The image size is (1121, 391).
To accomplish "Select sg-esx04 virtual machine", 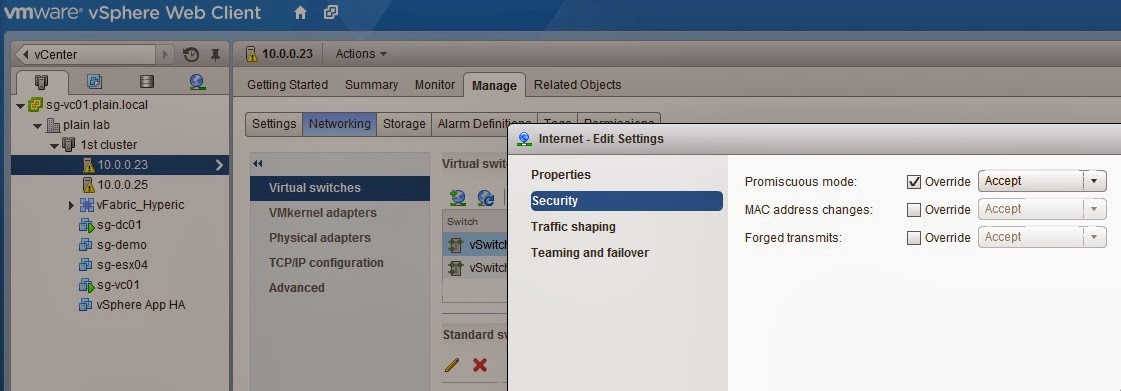I will (122, 265).
